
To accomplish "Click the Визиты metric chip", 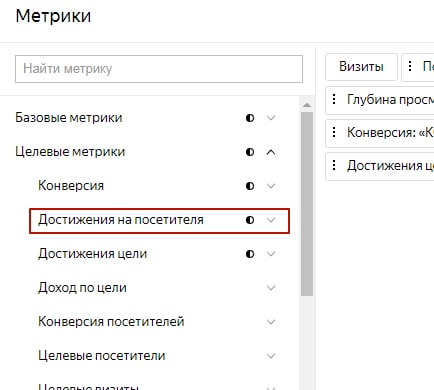I will tap(361, 67).
